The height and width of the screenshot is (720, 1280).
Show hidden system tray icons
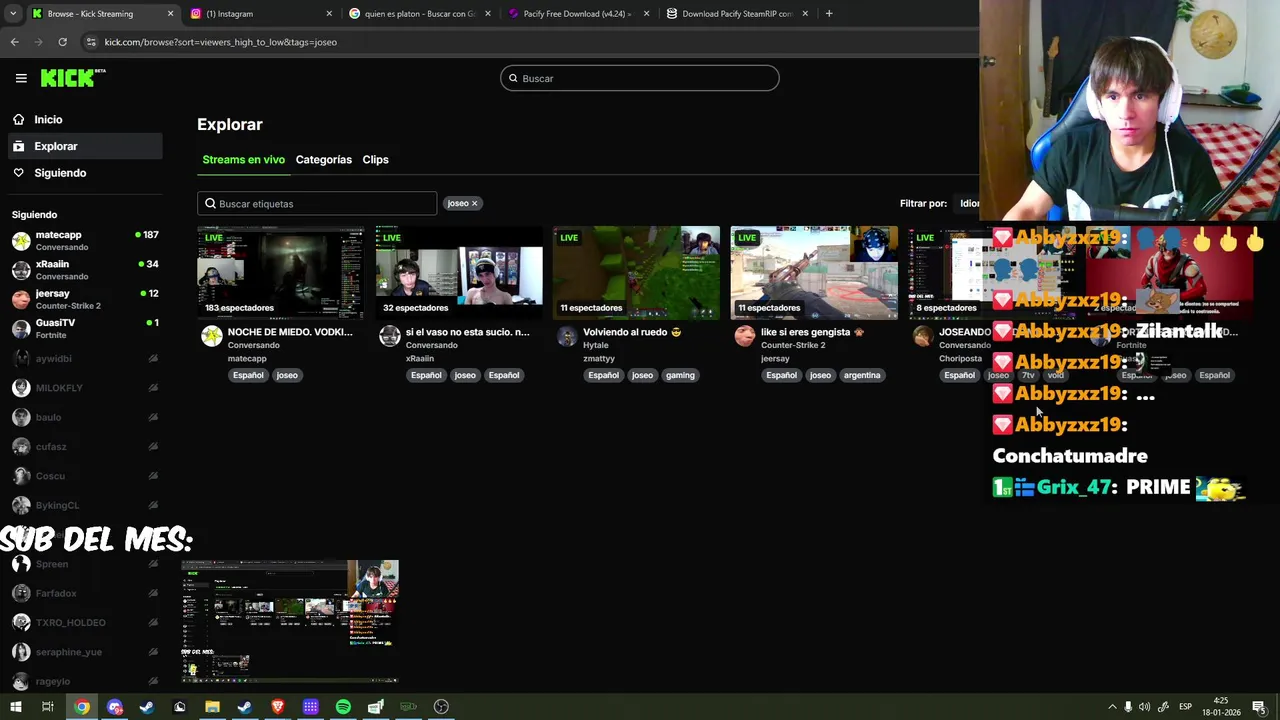(x=1111, y=707)
